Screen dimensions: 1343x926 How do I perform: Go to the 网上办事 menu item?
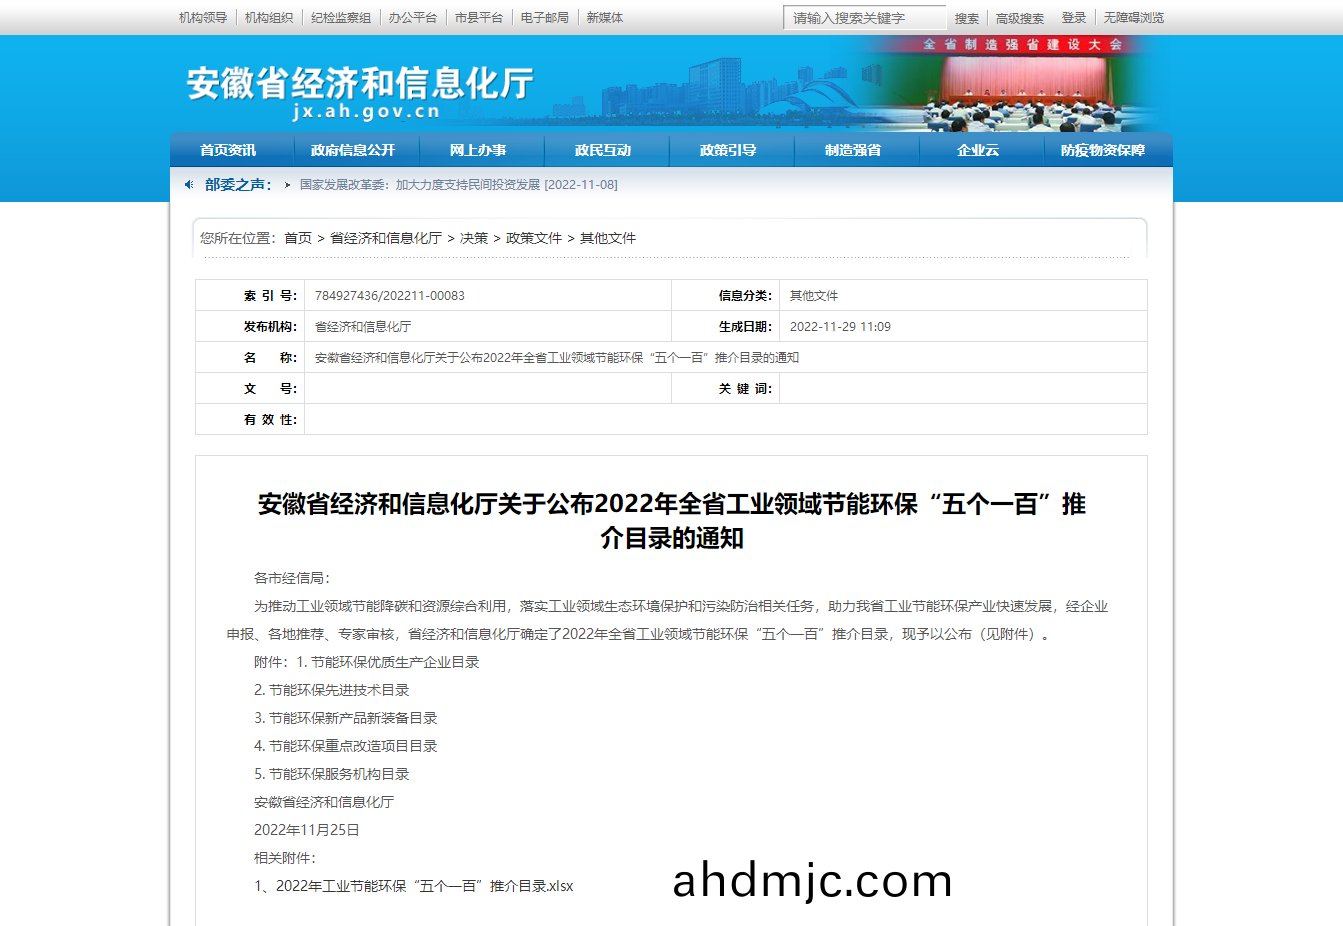pyautogui.click(x=478, y=150)
